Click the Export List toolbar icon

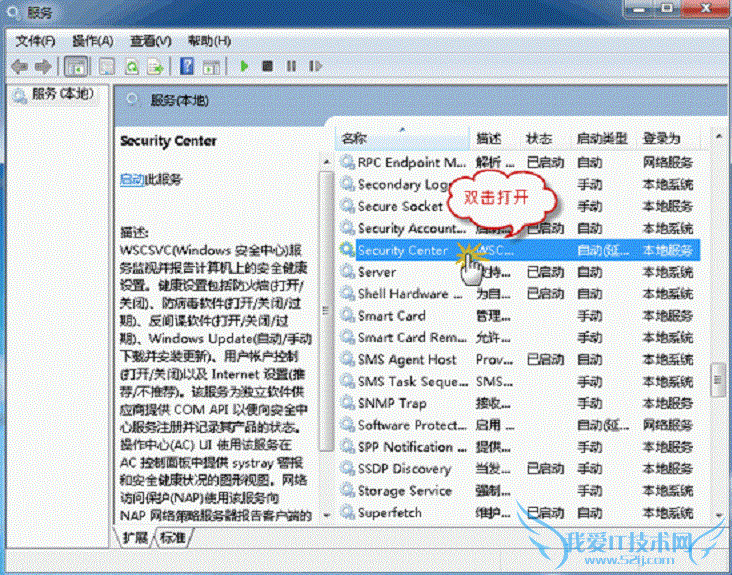click(155, 67)
